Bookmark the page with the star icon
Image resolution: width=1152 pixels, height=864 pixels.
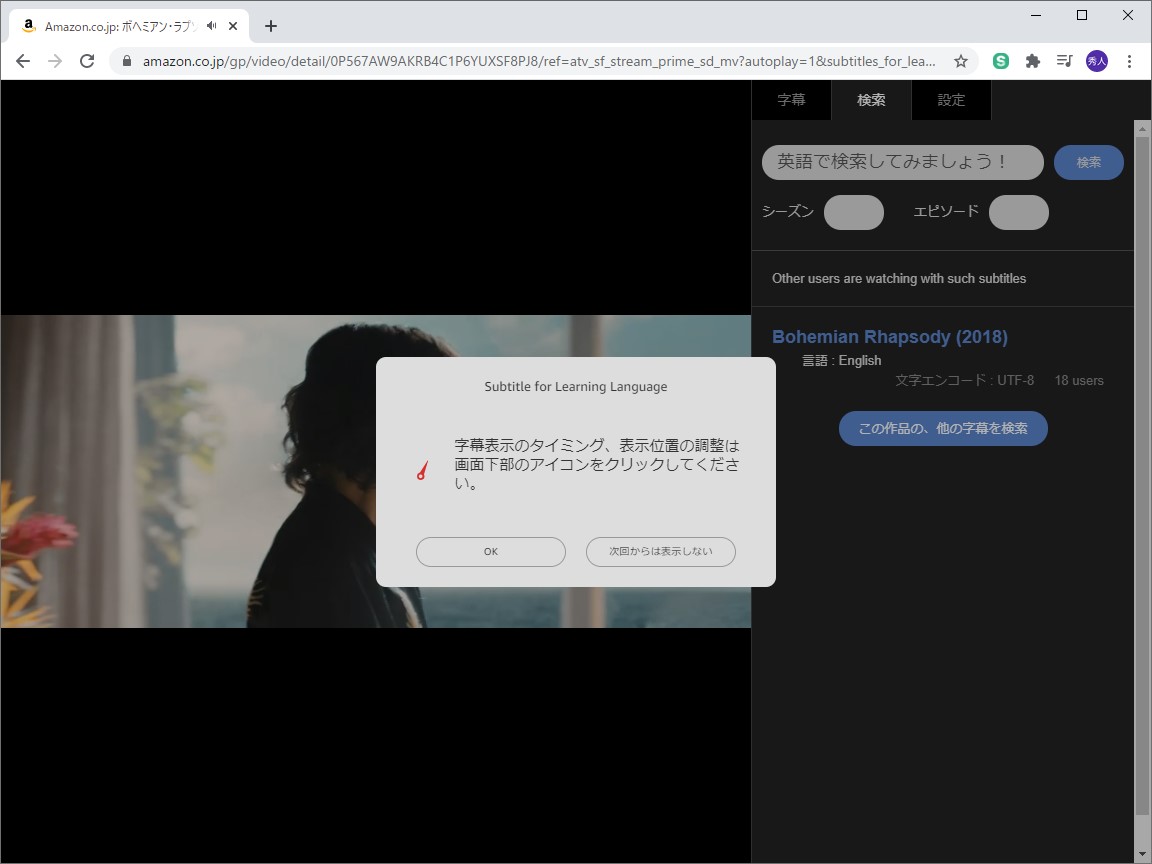(960, 61)
